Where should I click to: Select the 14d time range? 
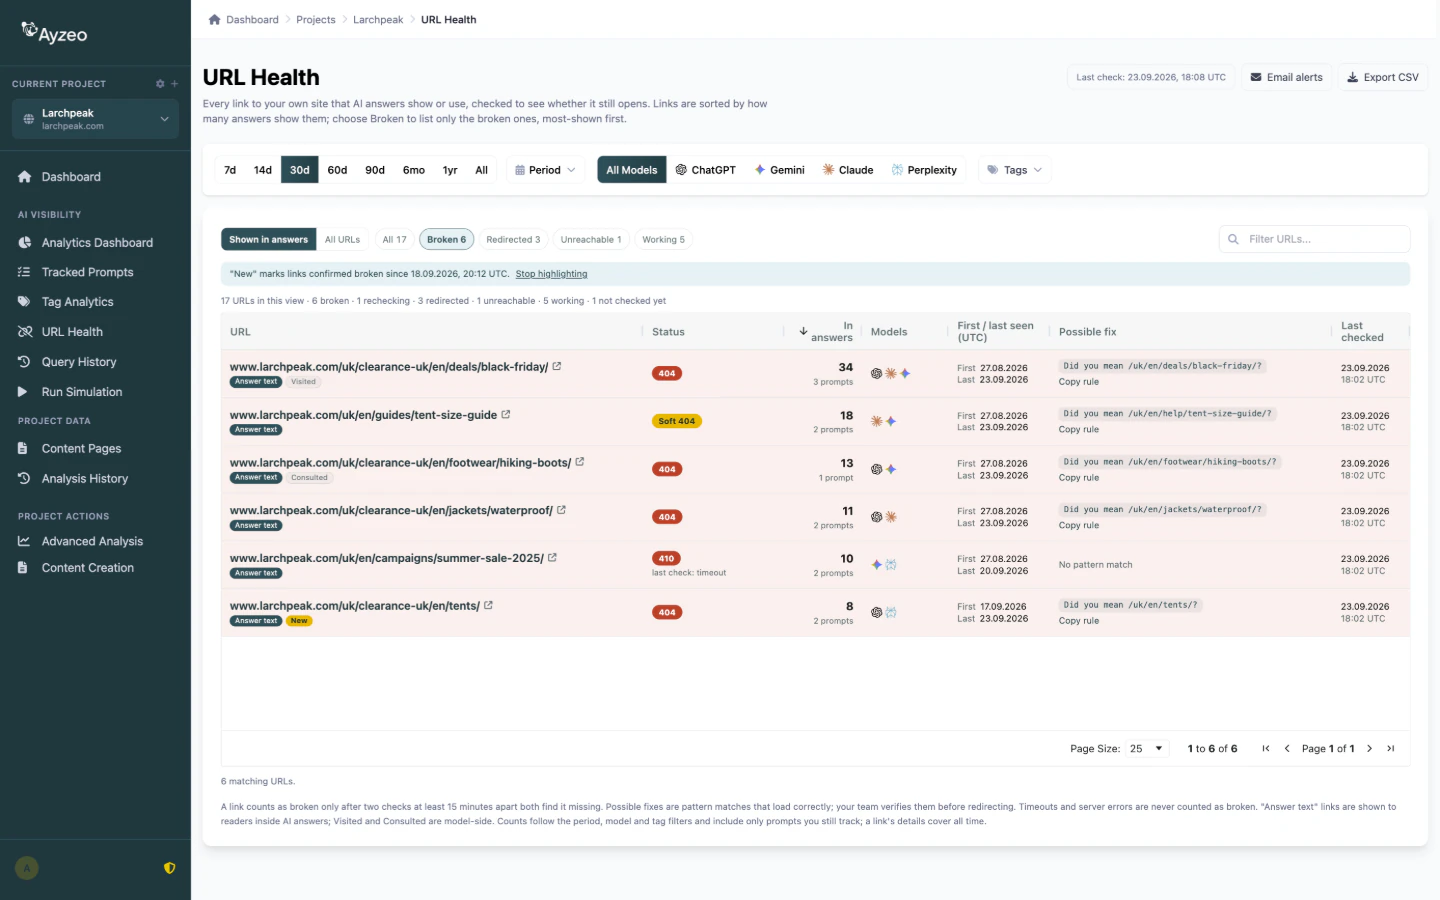pos(263,170)
